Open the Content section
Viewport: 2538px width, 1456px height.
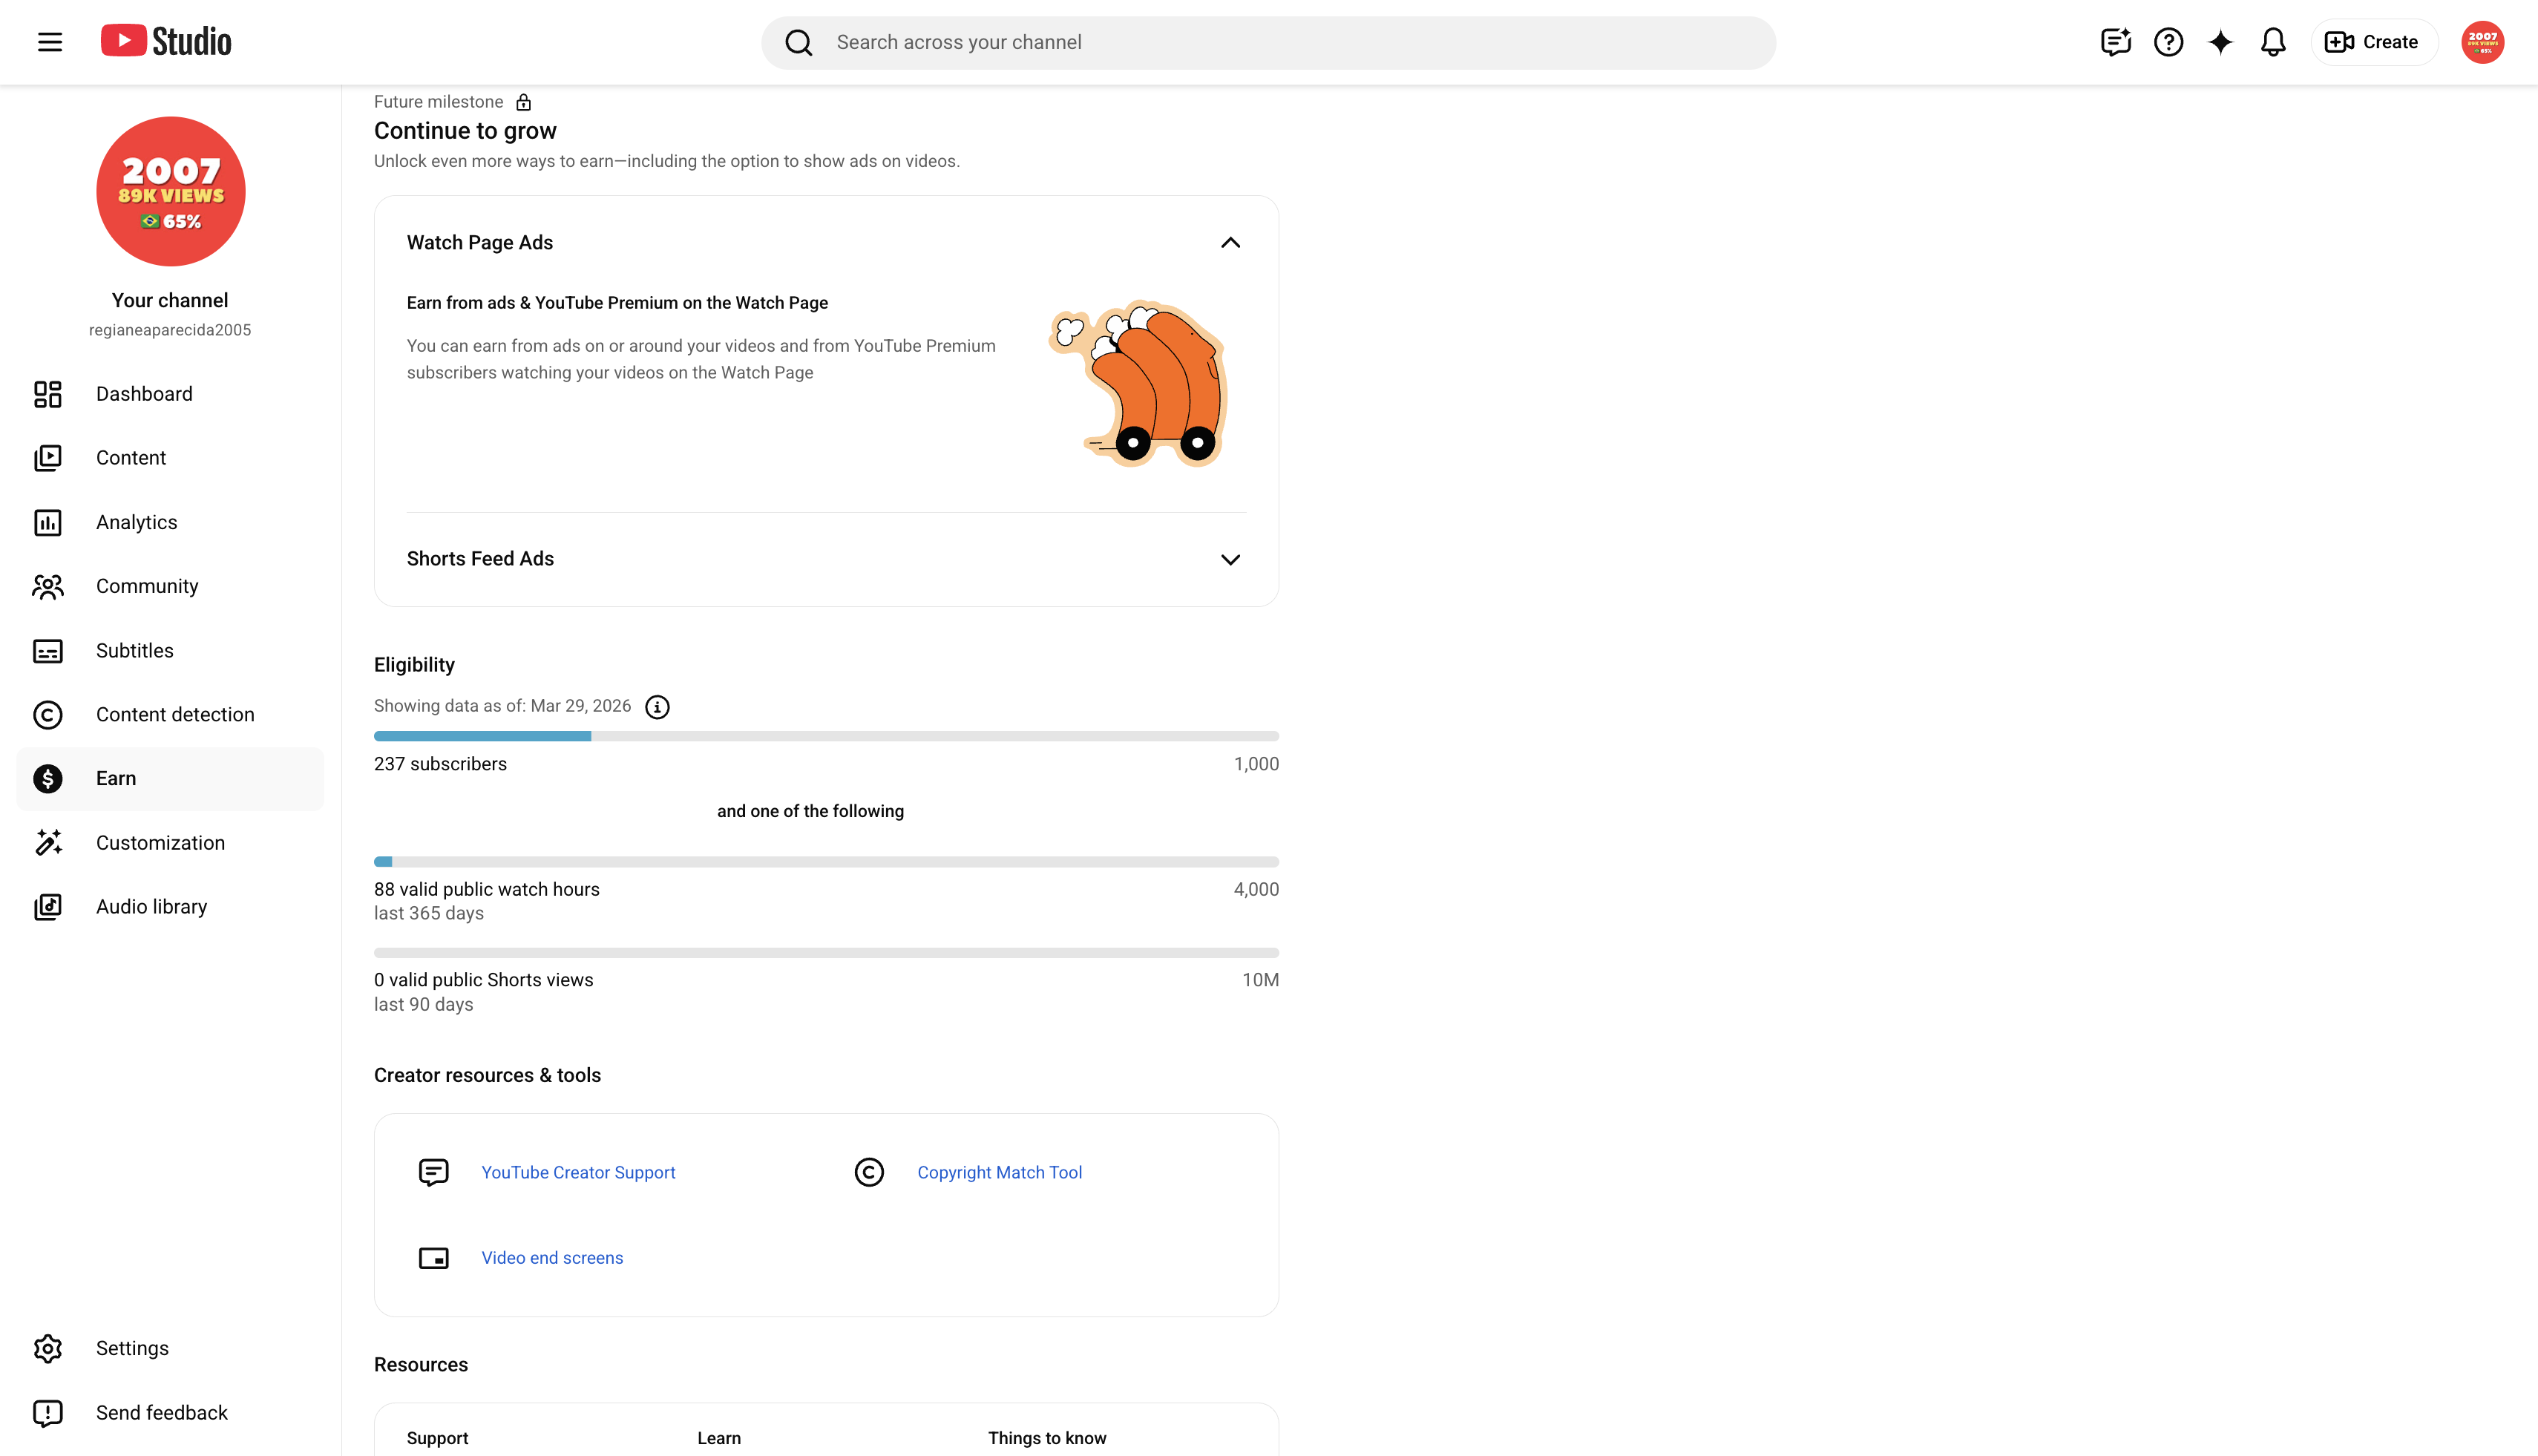coord(170,458)
